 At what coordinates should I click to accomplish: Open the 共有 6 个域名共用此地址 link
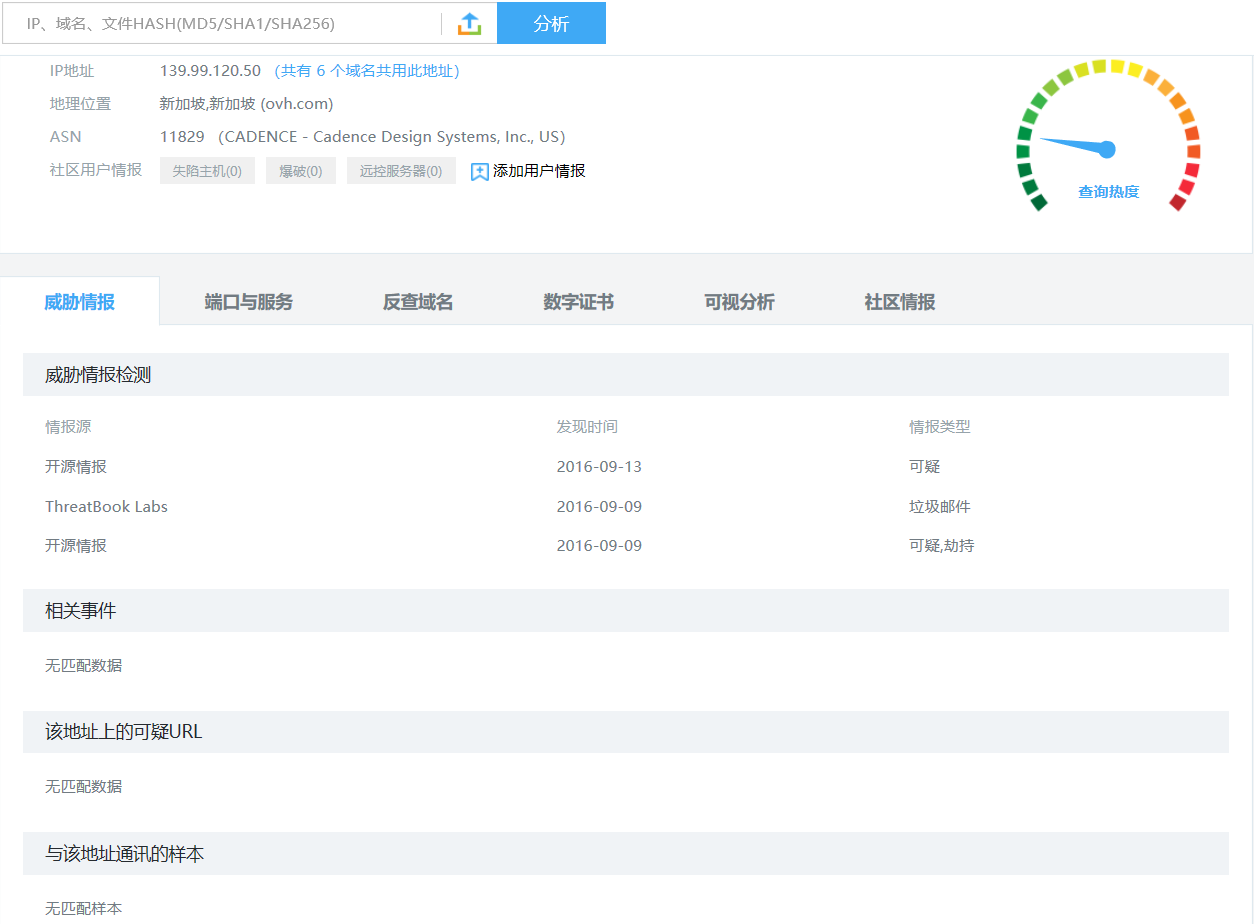[367, 71]
